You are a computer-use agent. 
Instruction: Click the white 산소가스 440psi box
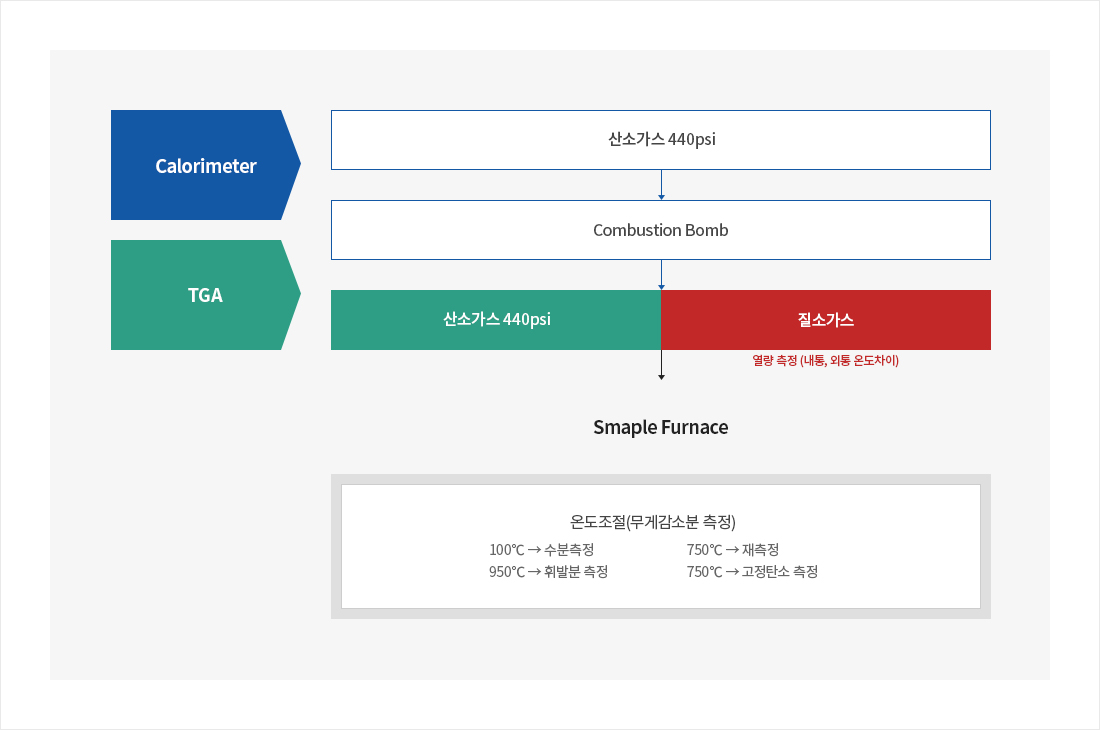tap(661, 140)
